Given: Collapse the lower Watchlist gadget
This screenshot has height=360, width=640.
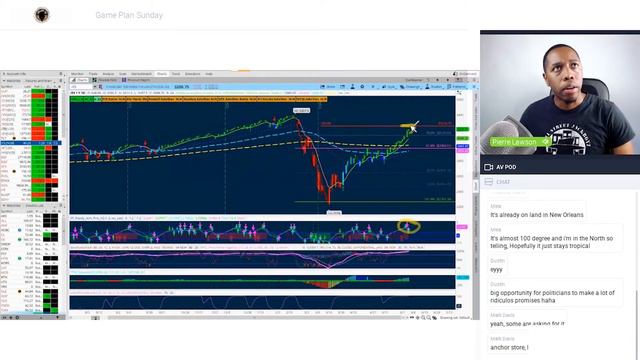Looking at the screenshot, I should coord(4,206).
